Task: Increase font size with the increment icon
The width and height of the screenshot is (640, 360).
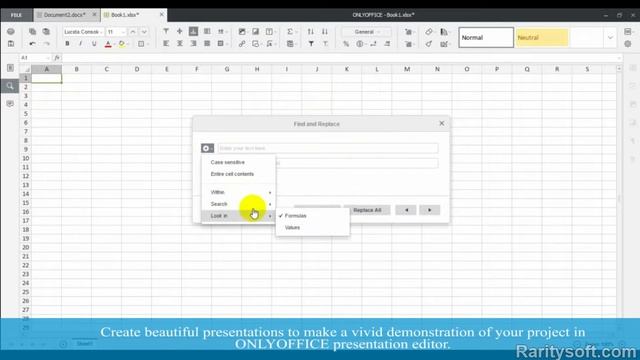Action: 133,31
